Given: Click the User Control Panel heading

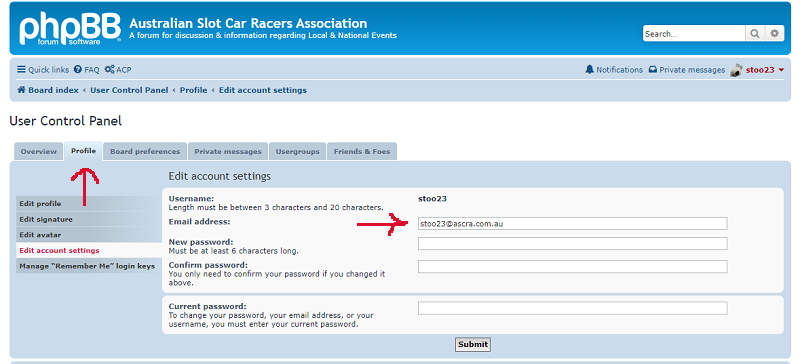Looking at the screenshot, I should click(x=66, y=121).
